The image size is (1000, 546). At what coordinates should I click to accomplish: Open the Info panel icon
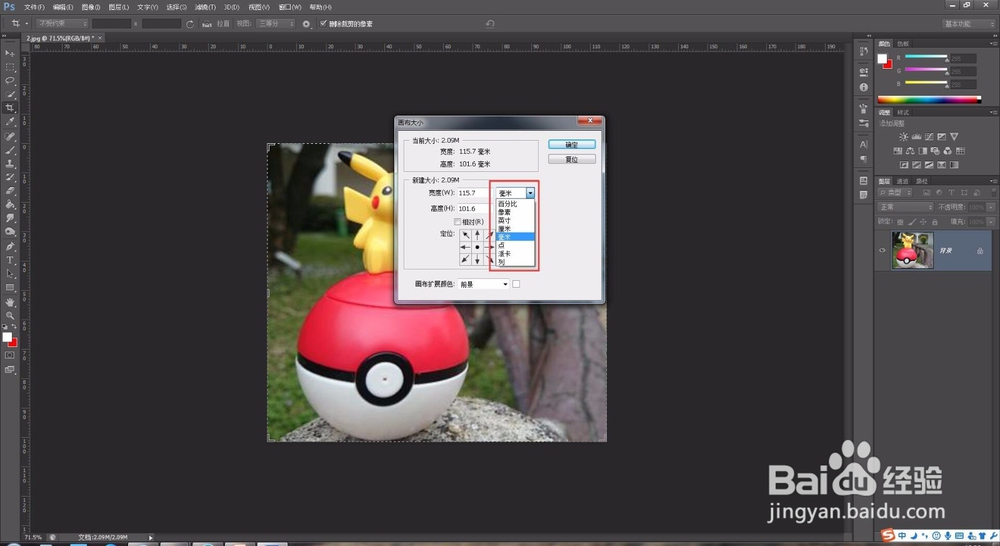point(864,87)
